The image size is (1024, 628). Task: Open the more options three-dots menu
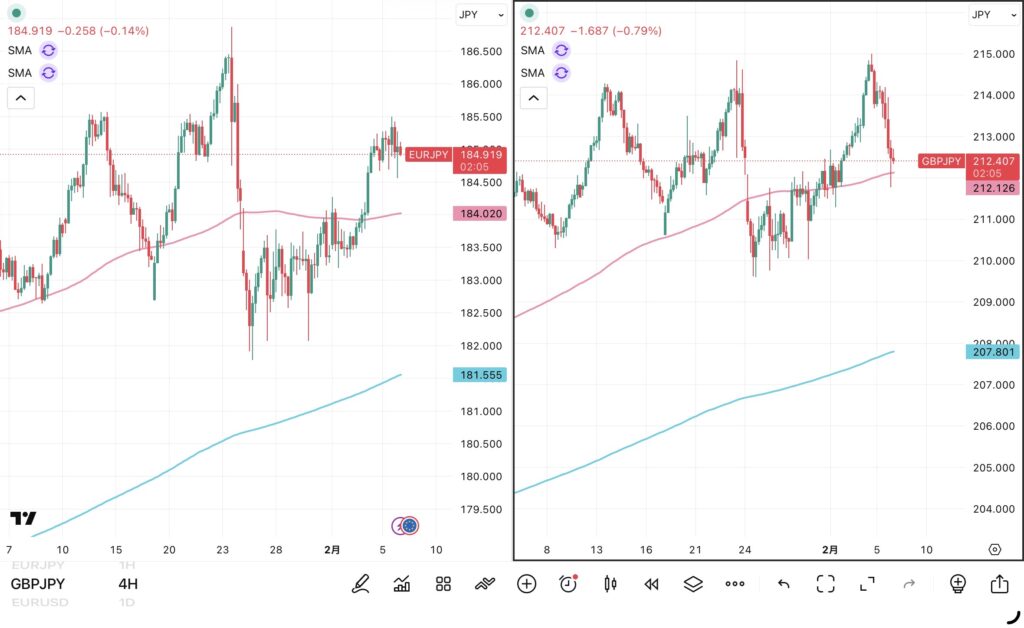click(735, 584)
